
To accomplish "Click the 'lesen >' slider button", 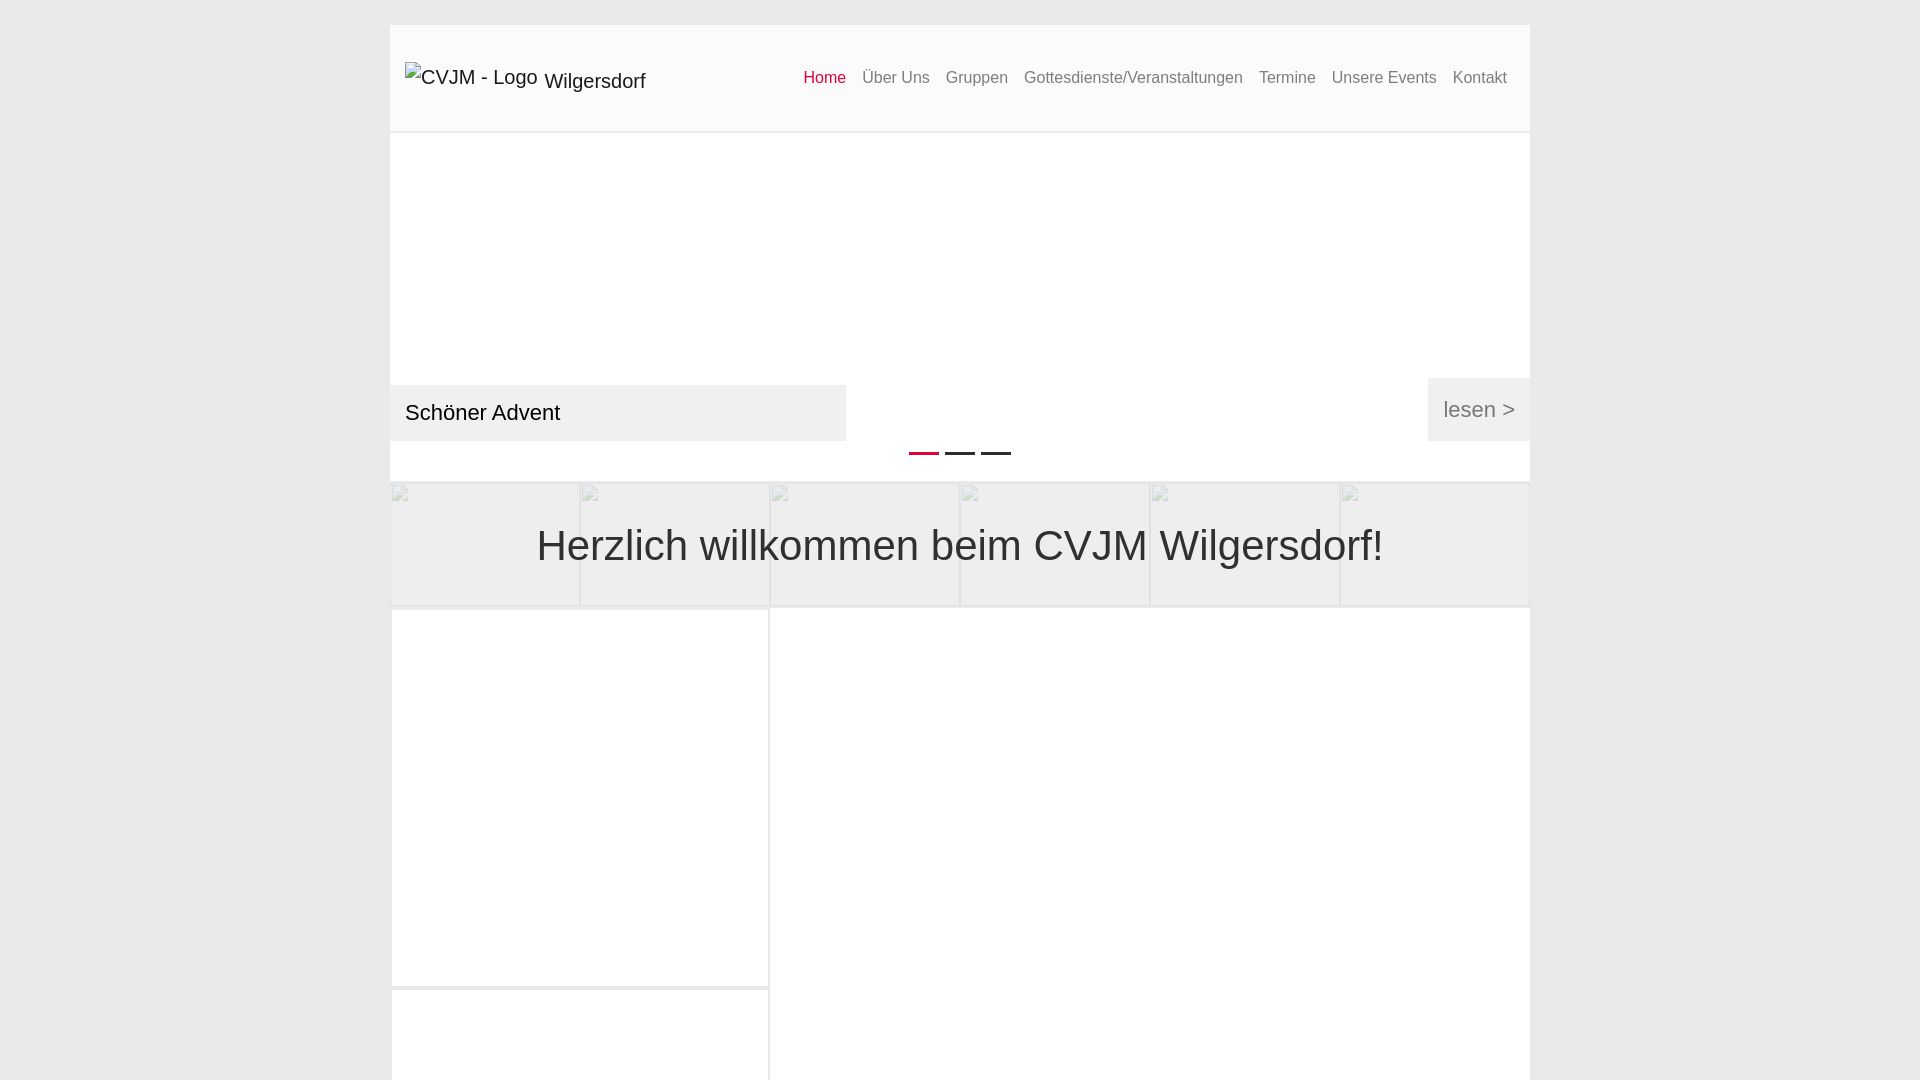I will pos(1479,409).
